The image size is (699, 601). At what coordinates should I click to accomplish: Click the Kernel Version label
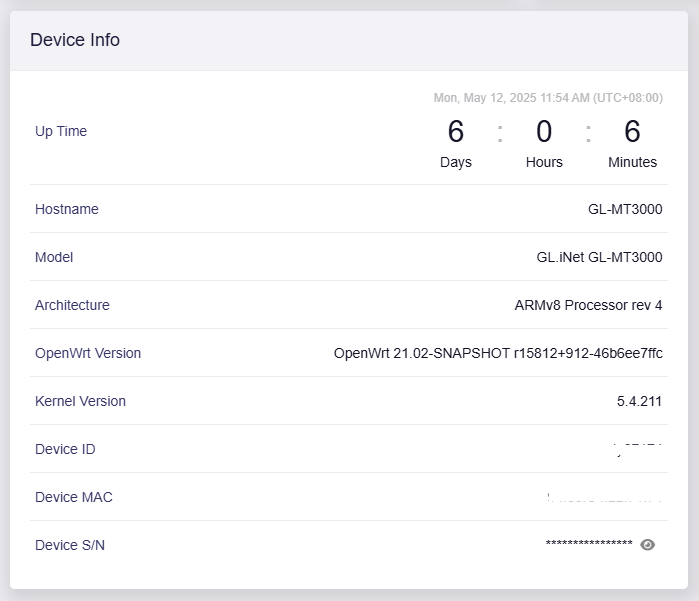[80, 401]
